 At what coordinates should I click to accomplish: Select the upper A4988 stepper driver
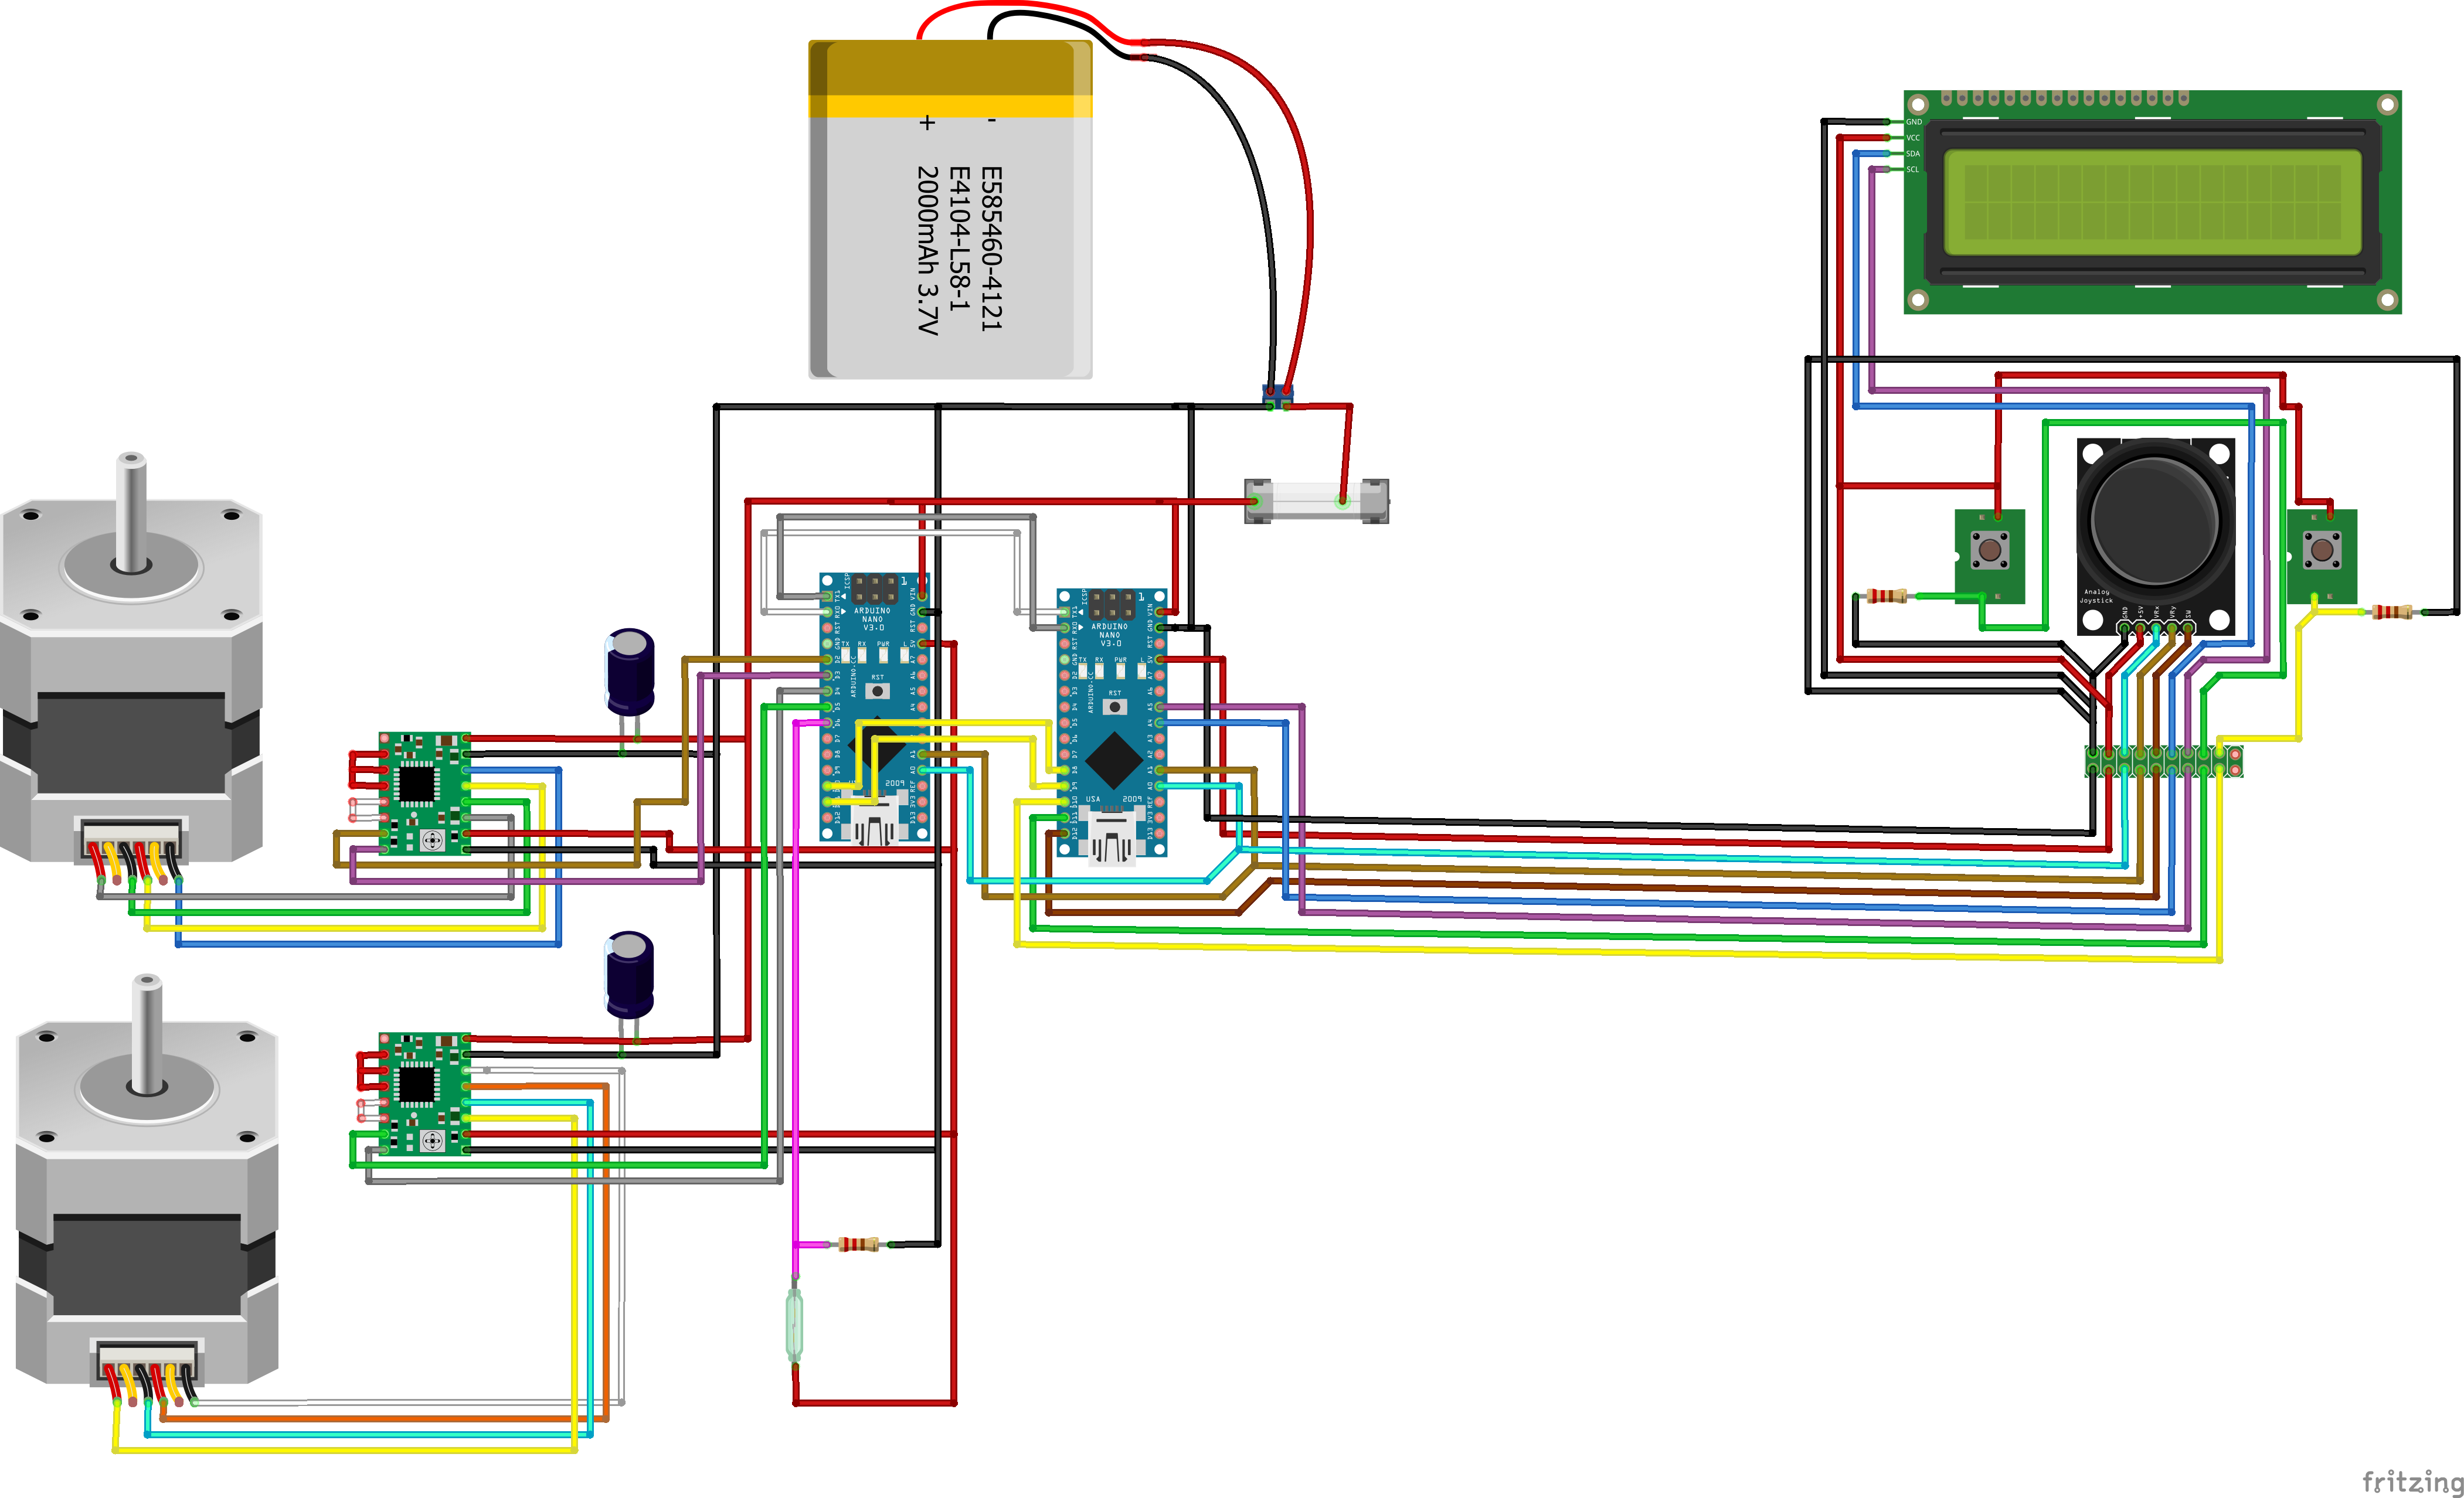[x=425, y=793]
